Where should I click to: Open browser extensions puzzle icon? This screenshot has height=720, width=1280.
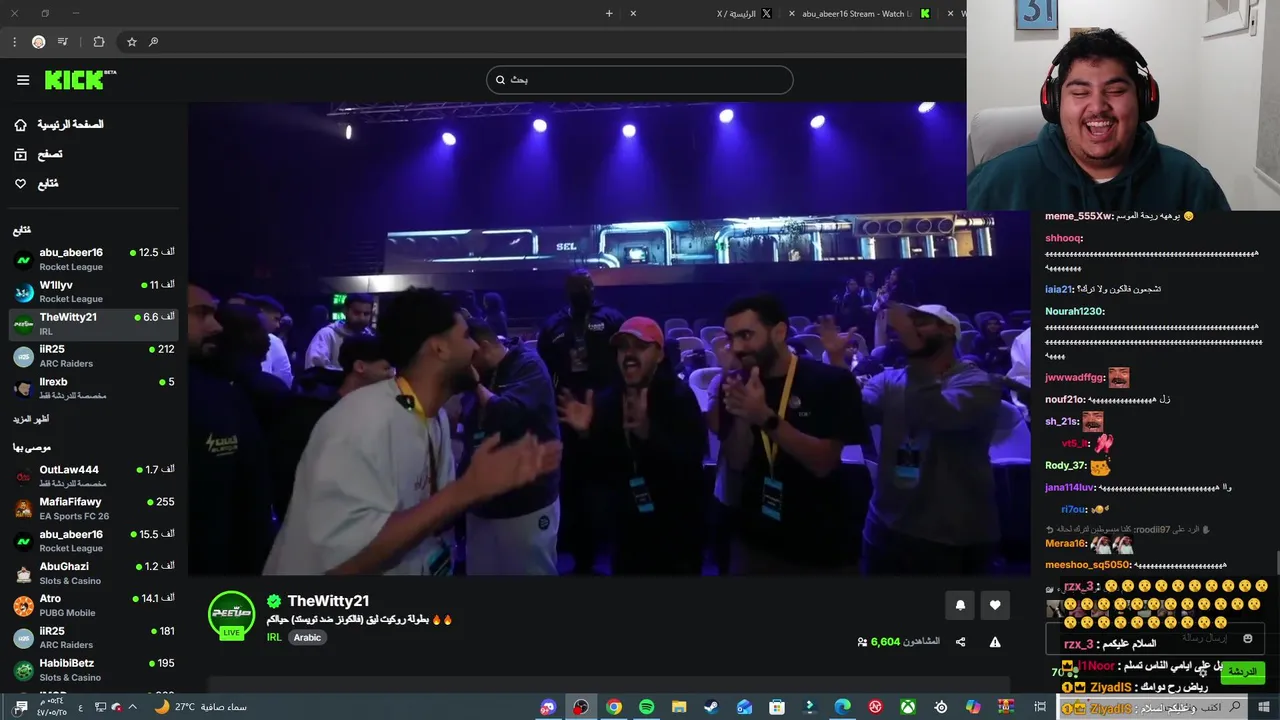click(98, 42)
